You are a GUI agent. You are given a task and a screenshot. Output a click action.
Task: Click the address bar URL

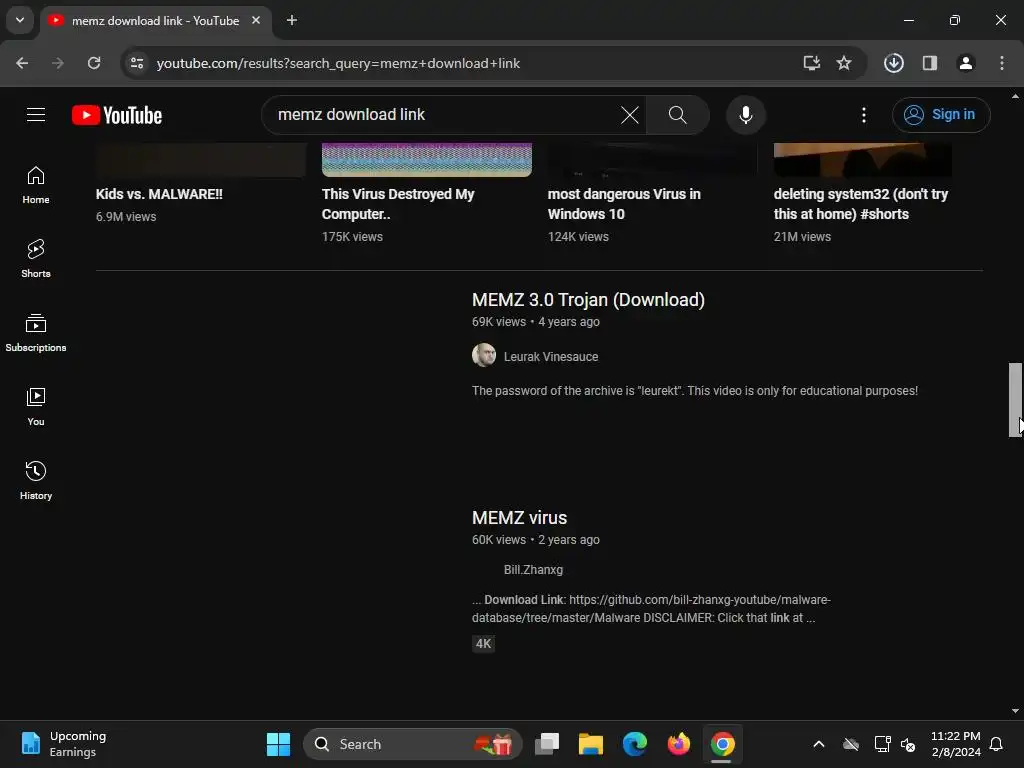(338, 63)
